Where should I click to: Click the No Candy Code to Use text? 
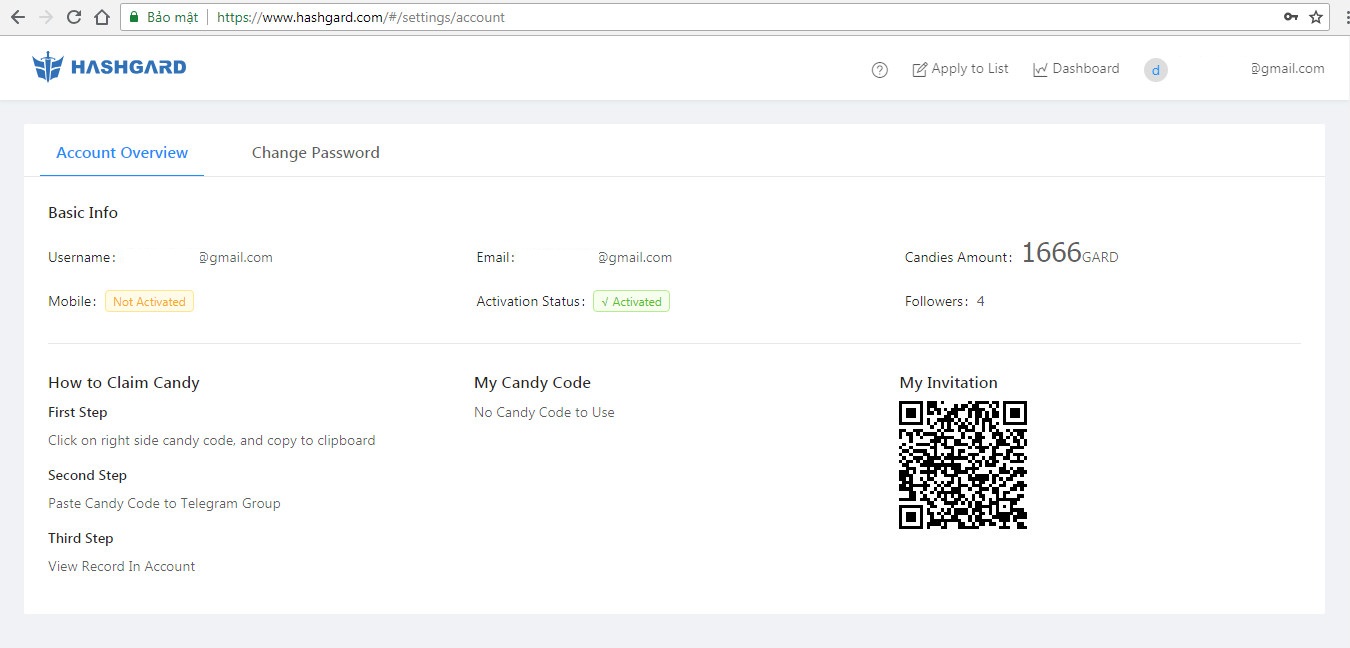click(544, 413)
